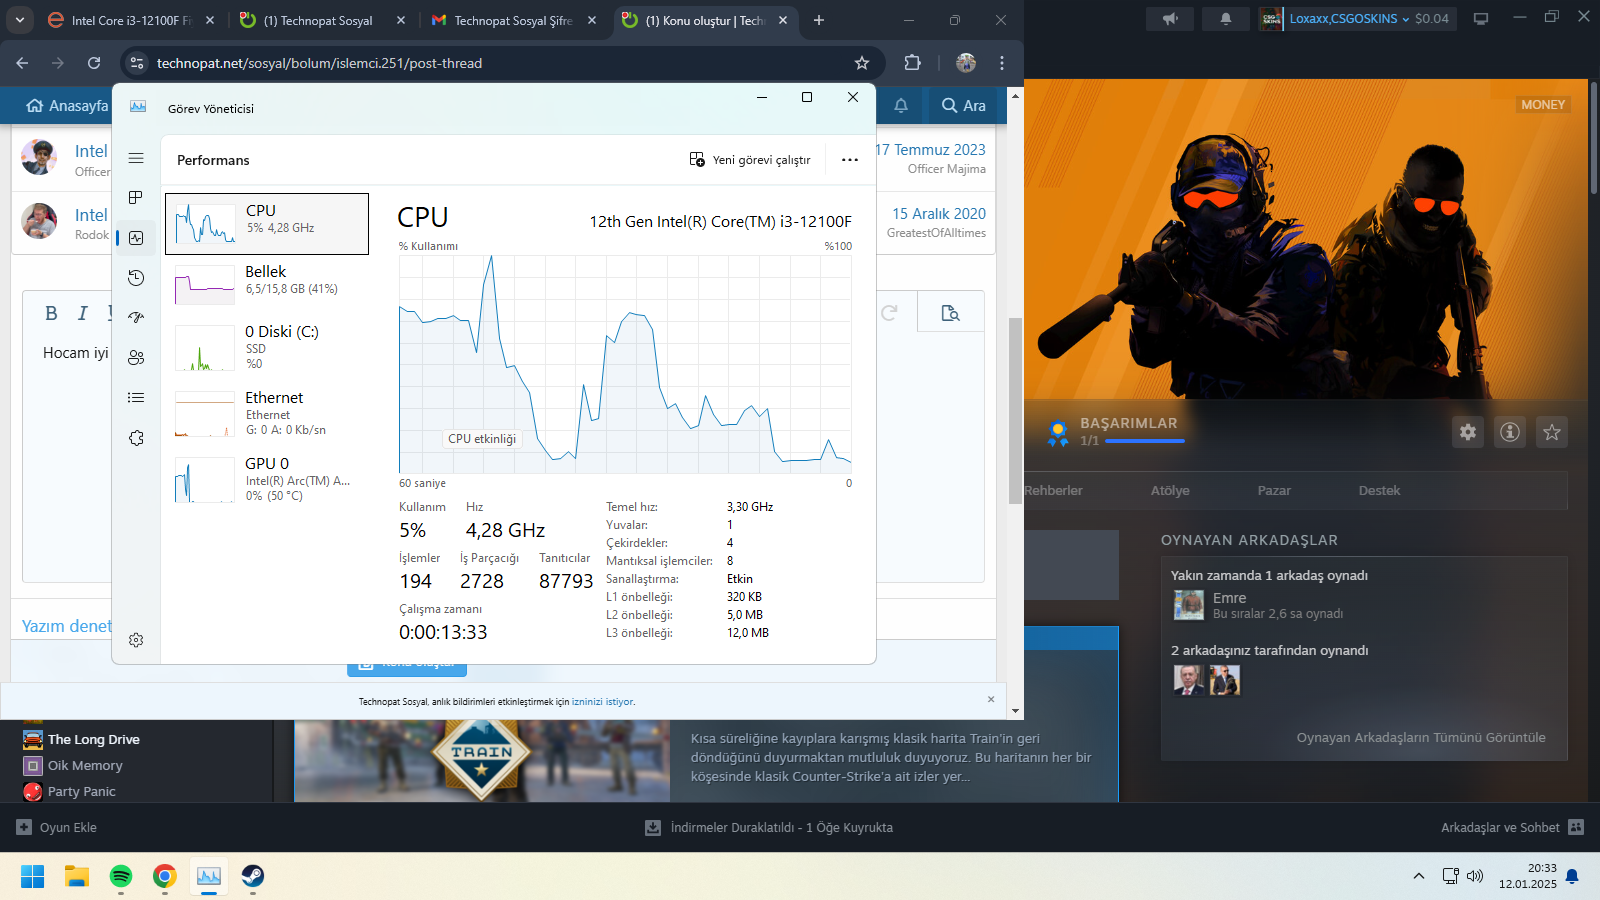Open the Atölye tab in Steam
Screen dimensions: 1600x900
click(1170, 490)
